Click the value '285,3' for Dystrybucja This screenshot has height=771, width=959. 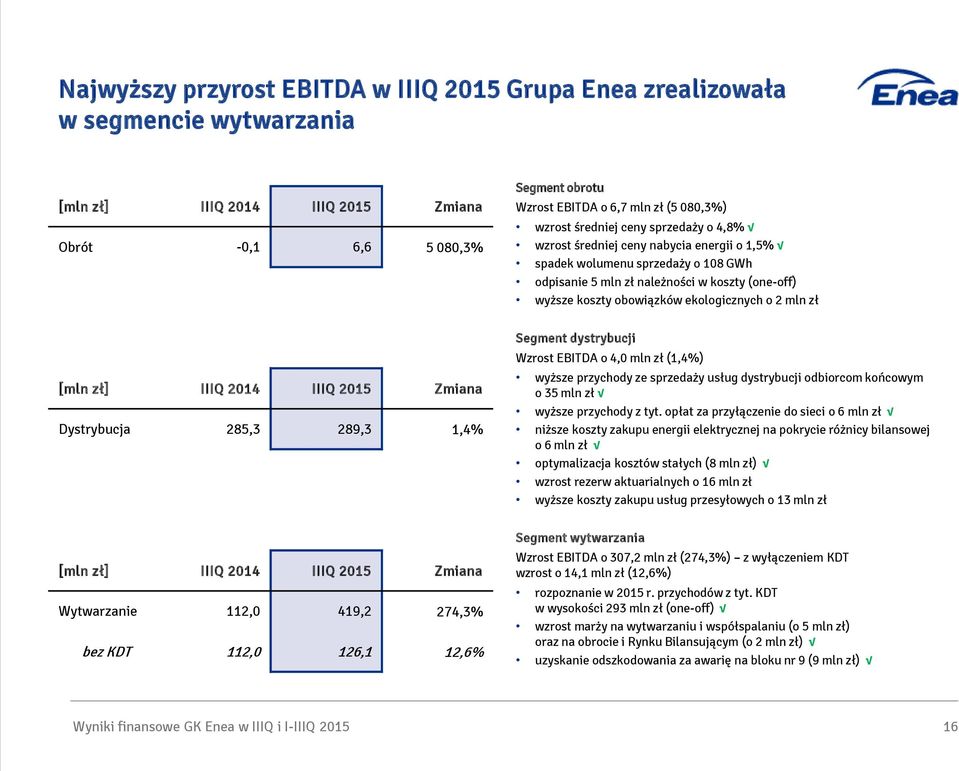(243, 429)
